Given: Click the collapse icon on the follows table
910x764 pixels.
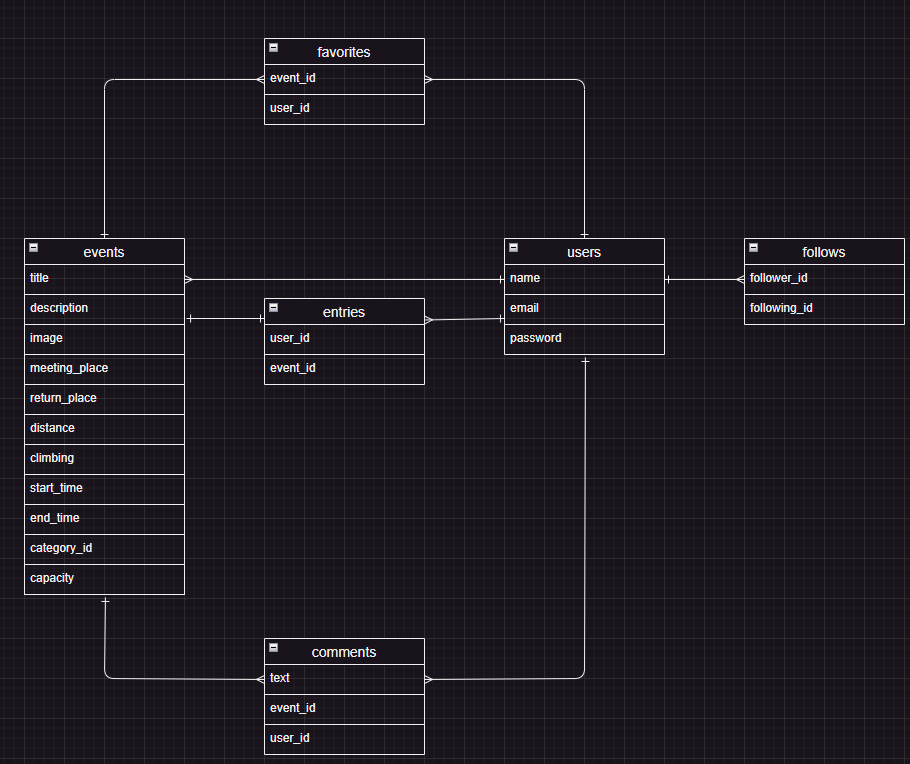Looking at the screenshot, I should pos(753,247).
